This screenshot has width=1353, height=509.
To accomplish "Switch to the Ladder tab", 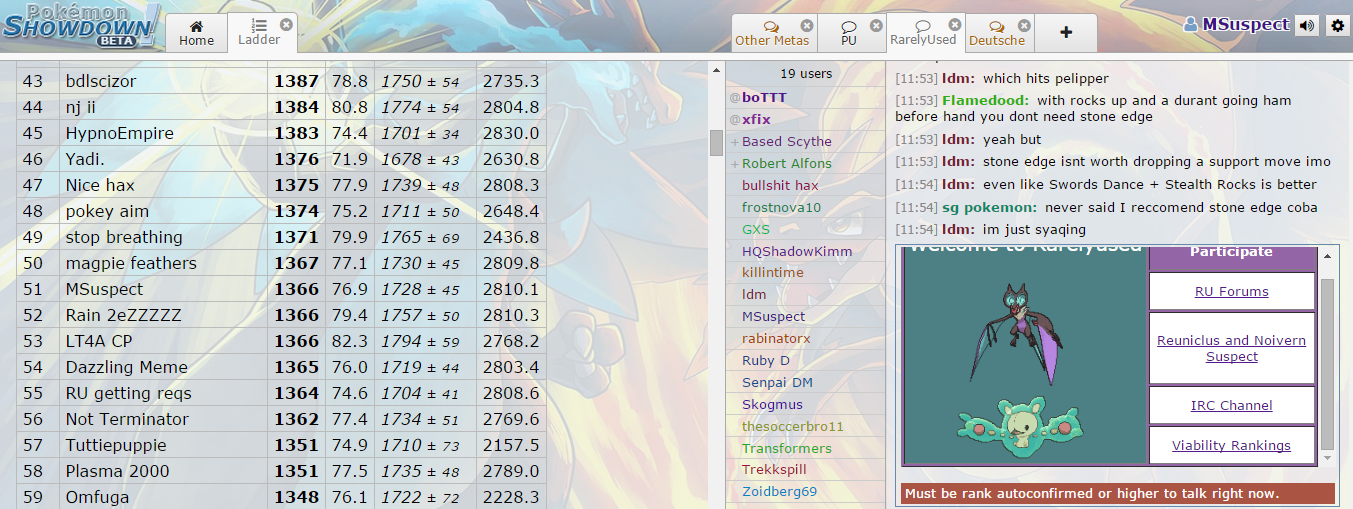I will [x=258, y=32].
